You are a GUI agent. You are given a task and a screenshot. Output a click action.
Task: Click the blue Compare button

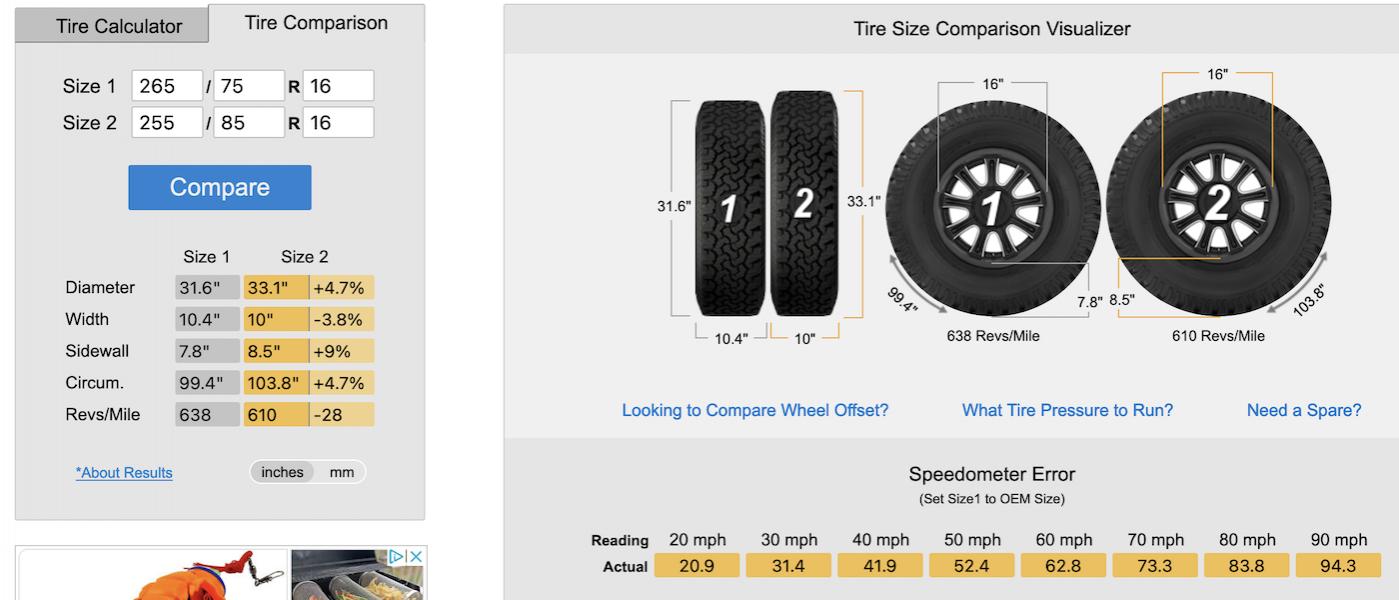pyautogui.click(x=220, y=187)
